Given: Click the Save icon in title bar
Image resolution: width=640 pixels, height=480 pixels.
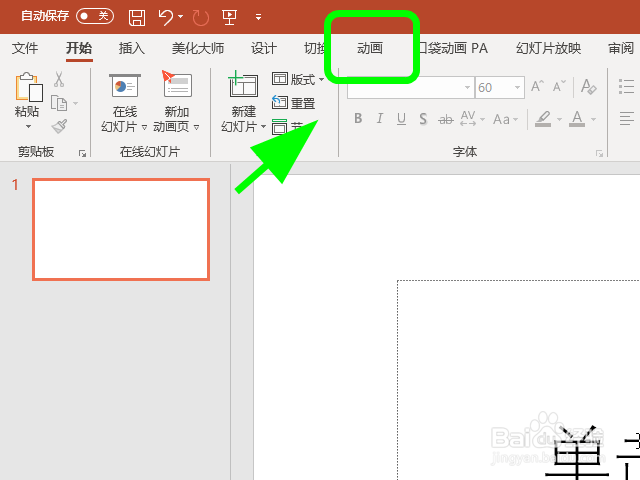Looking at the screenshot, I should [137, 18].
